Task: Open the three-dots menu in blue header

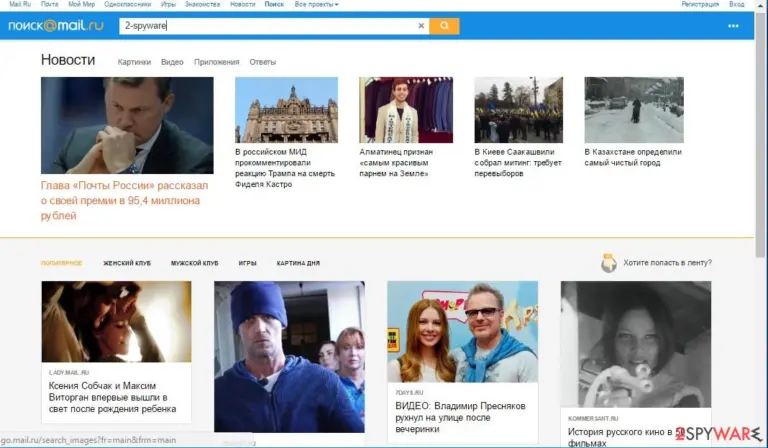Action: click(733, 26)
